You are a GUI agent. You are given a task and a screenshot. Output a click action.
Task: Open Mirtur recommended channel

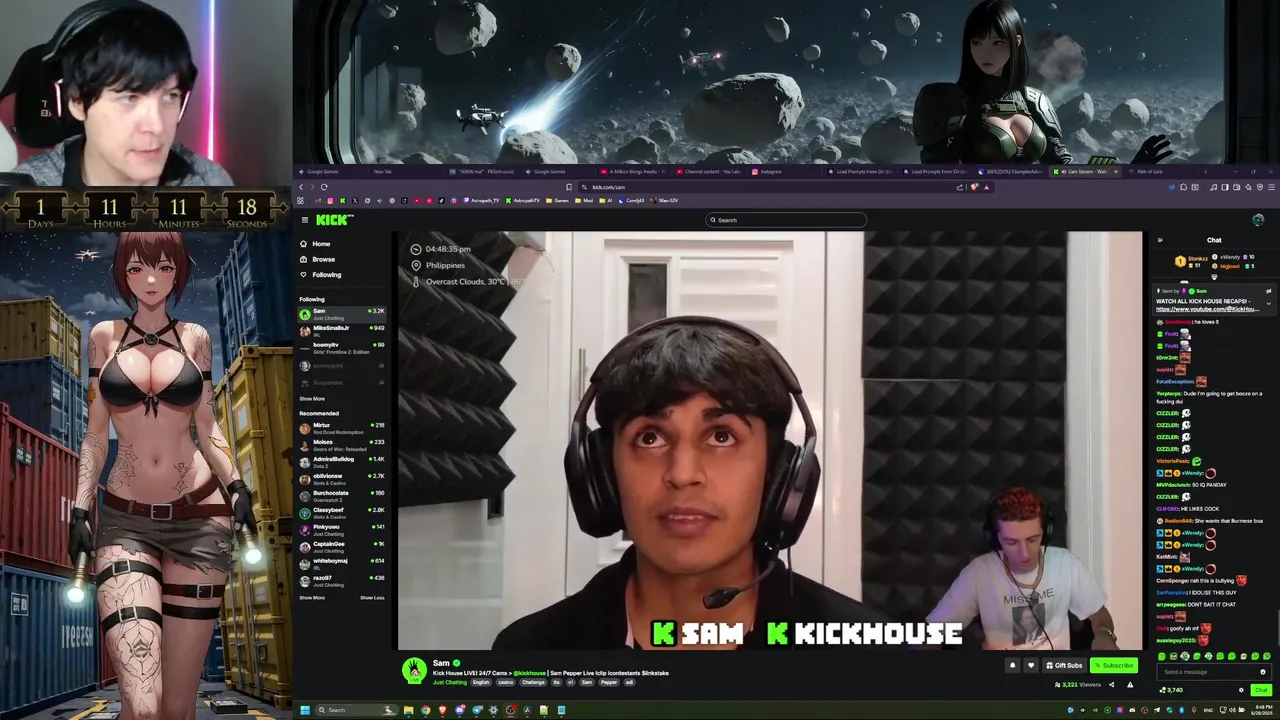point(342,428)
